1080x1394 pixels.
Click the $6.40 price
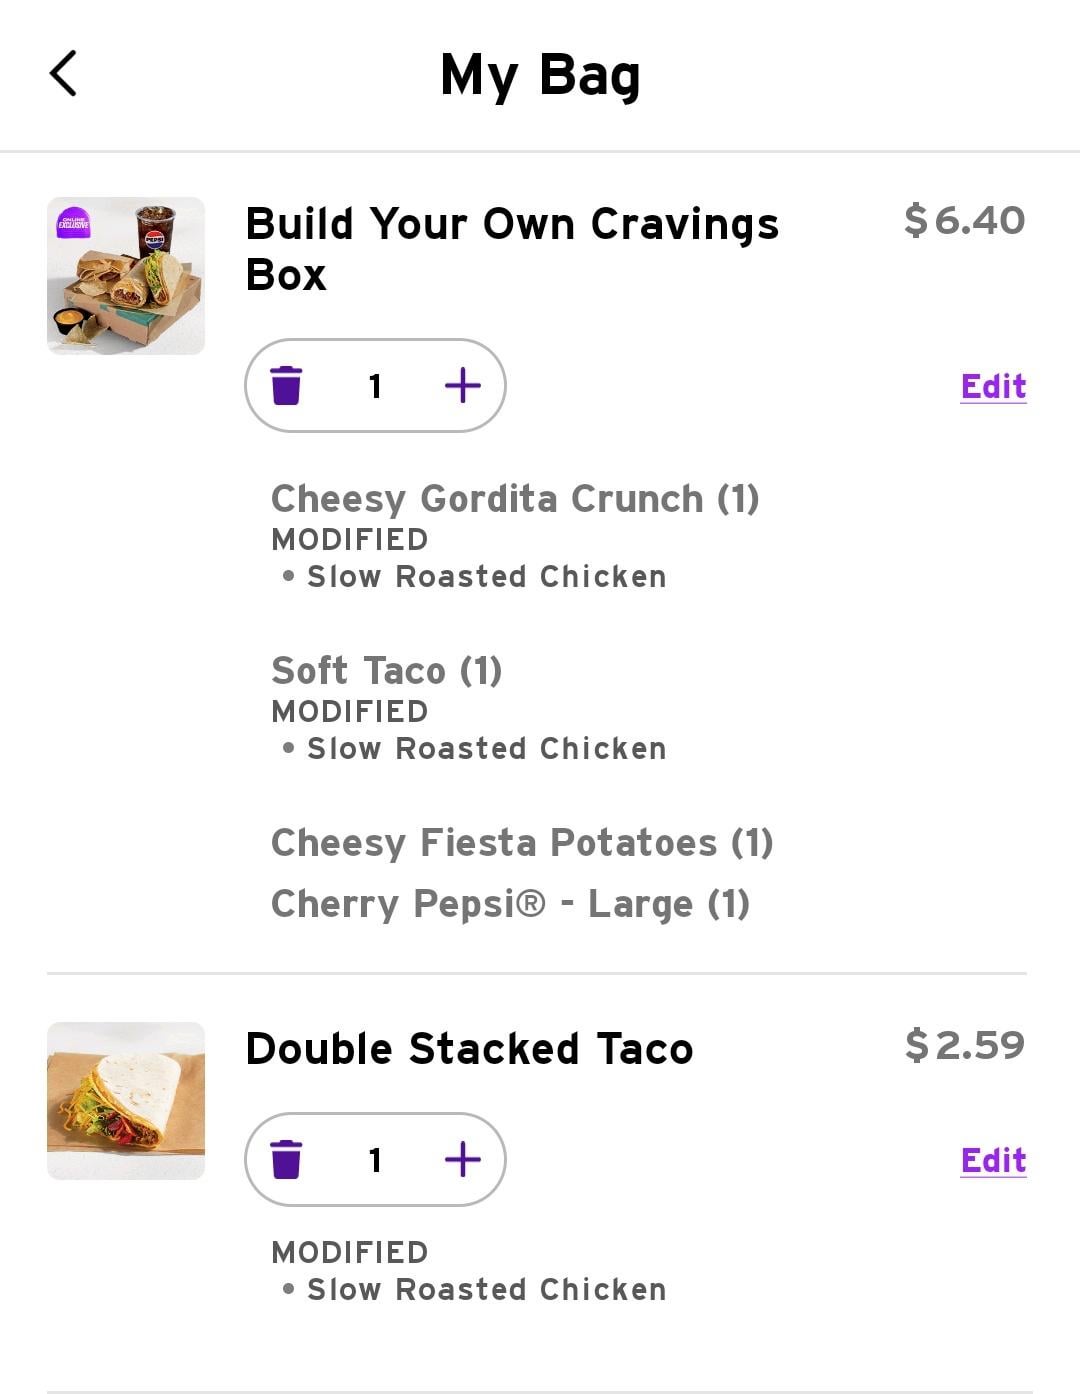[x=964, y=221]
